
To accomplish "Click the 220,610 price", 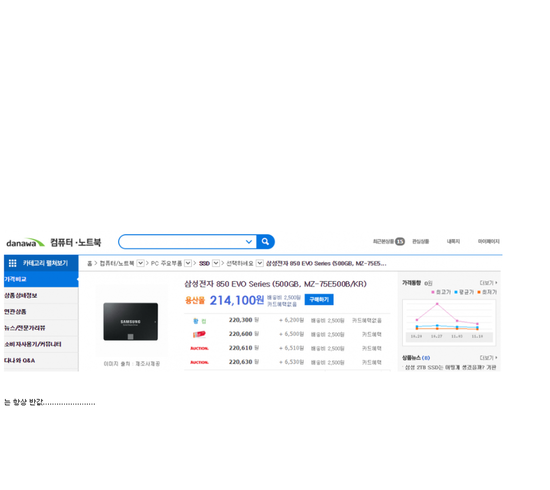I will [241, 348].
